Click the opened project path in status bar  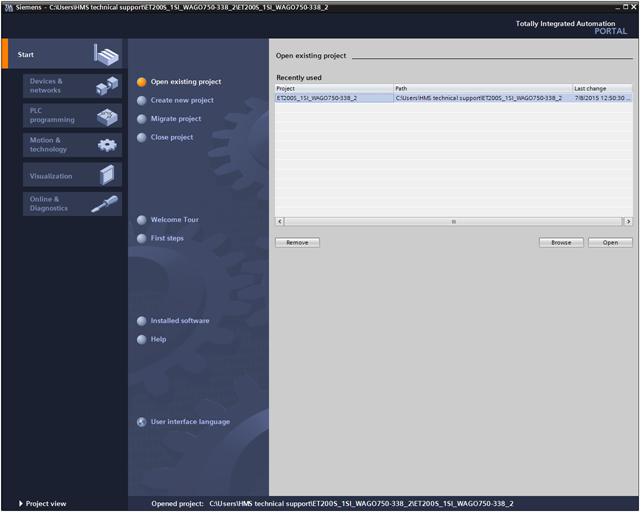coord(361,503)
